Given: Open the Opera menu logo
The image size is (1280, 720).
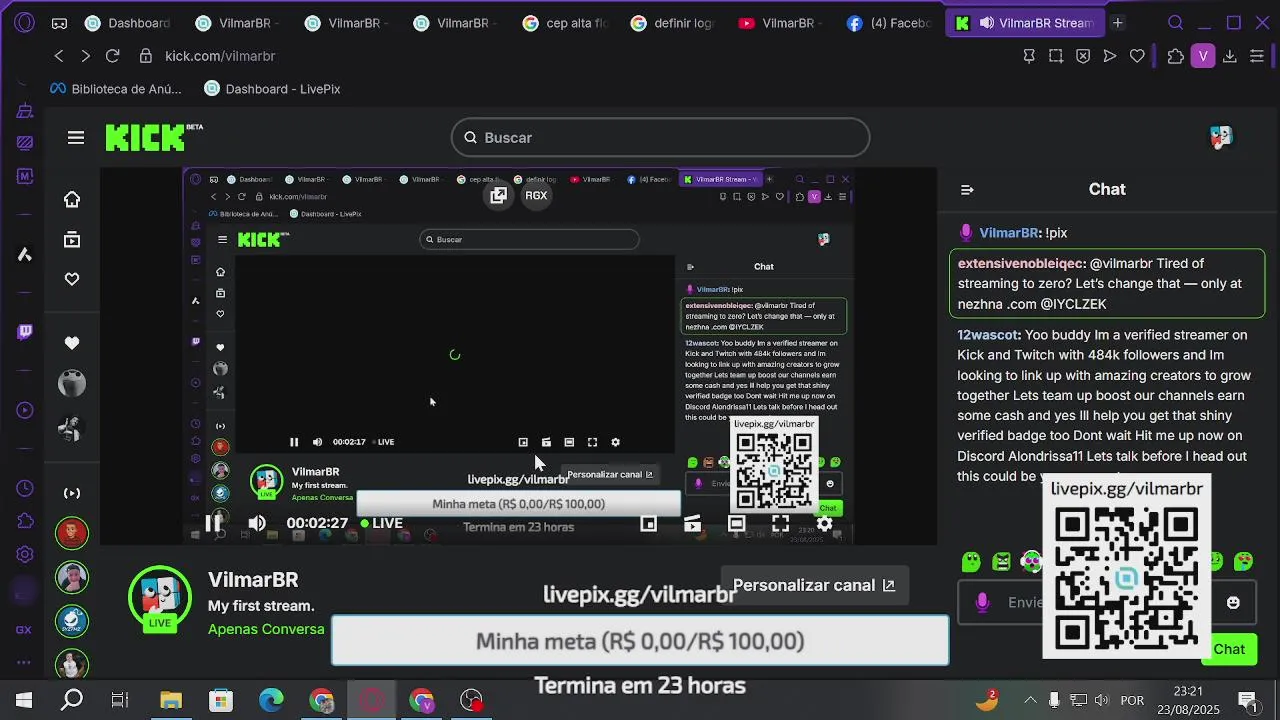Looking at the screenshot, I should tap(25, 22).
